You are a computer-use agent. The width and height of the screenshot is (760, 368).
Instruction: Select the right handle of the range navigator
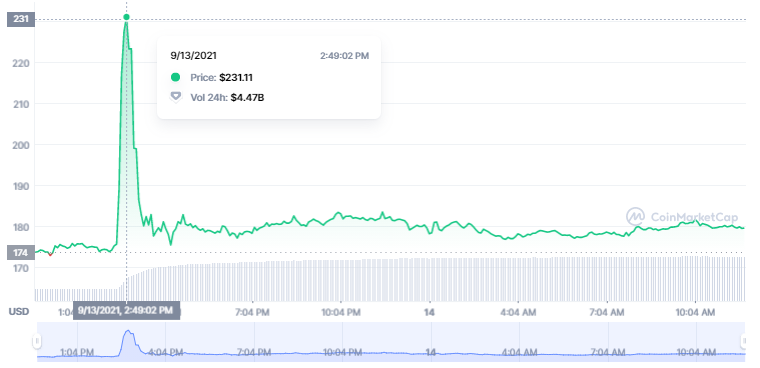[744, 341]
